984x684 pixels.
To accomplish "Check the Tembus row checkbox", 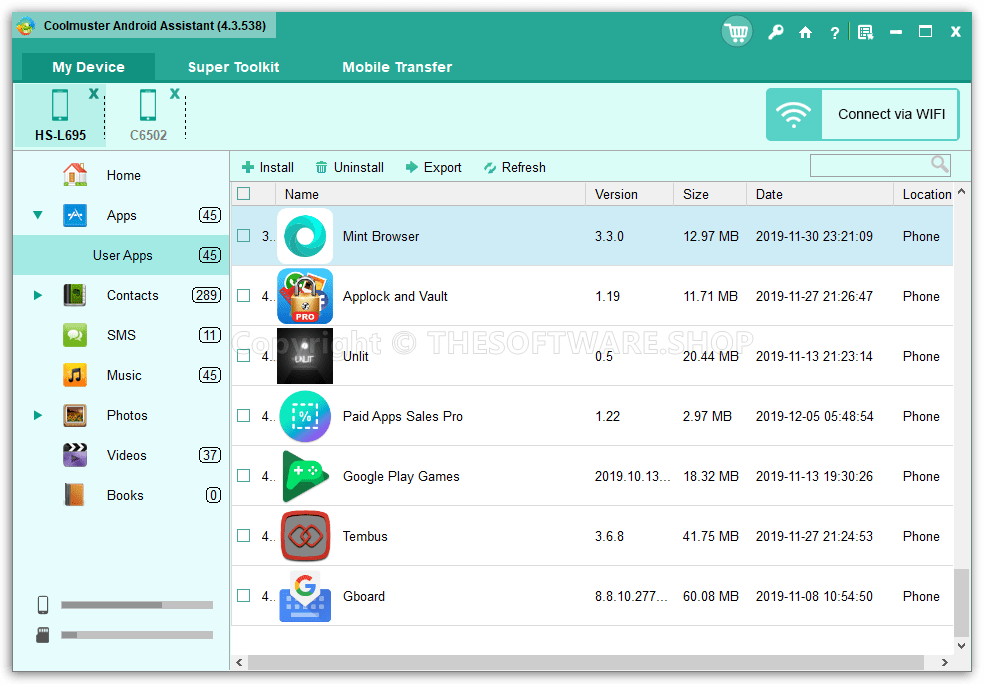I will 243,536.
